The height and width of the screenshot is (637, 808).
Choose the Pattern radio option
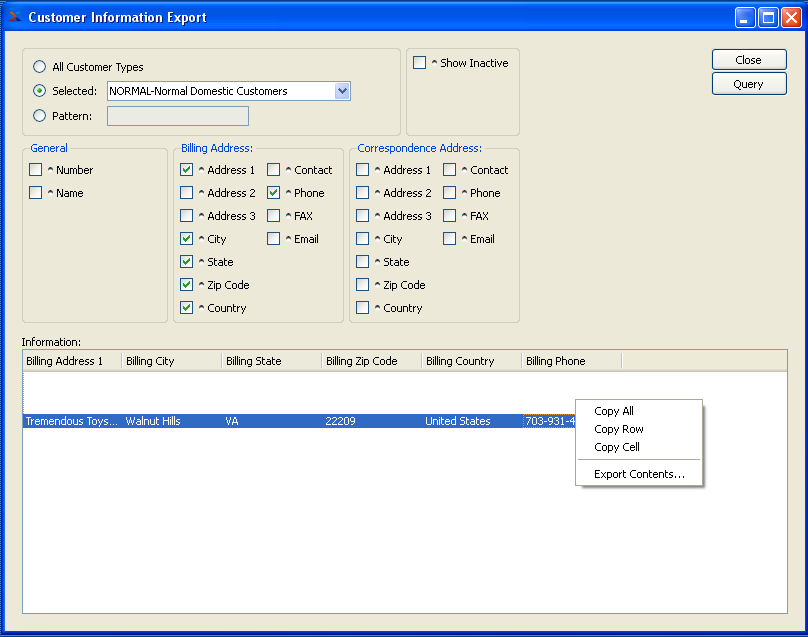40,115
